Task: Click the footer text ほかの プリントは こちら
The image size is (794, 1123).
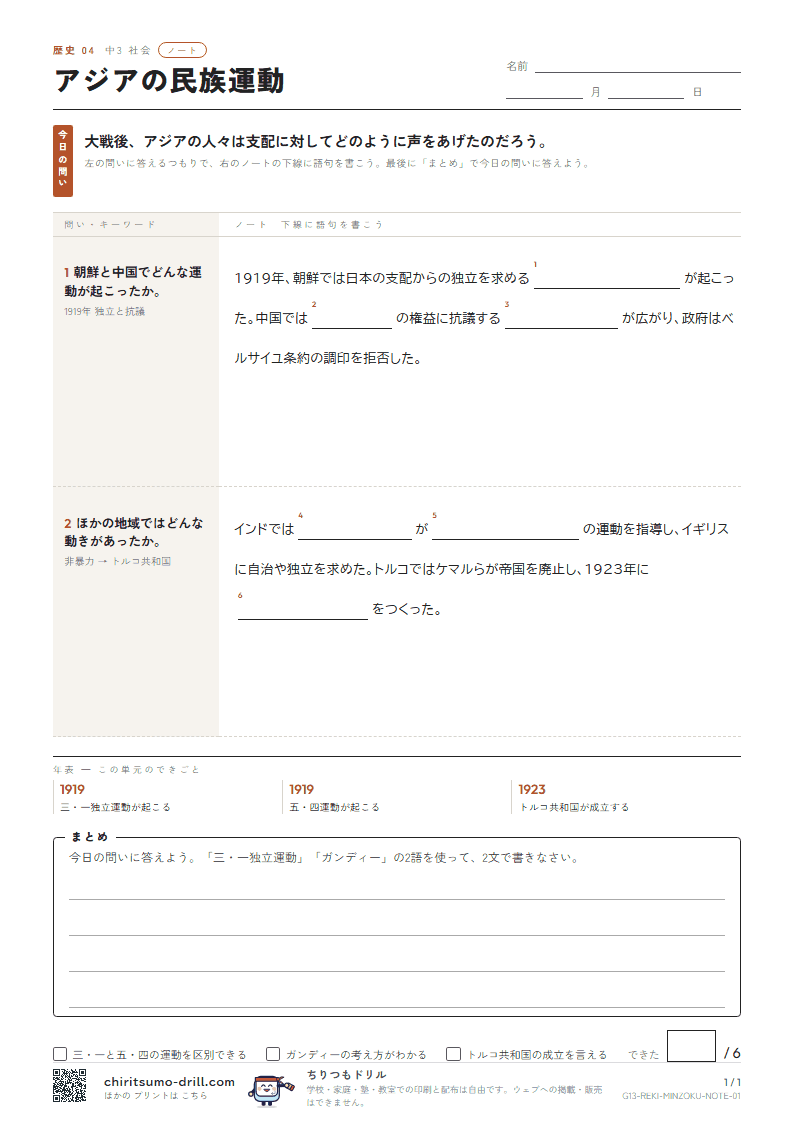Action: (155, 1096)
